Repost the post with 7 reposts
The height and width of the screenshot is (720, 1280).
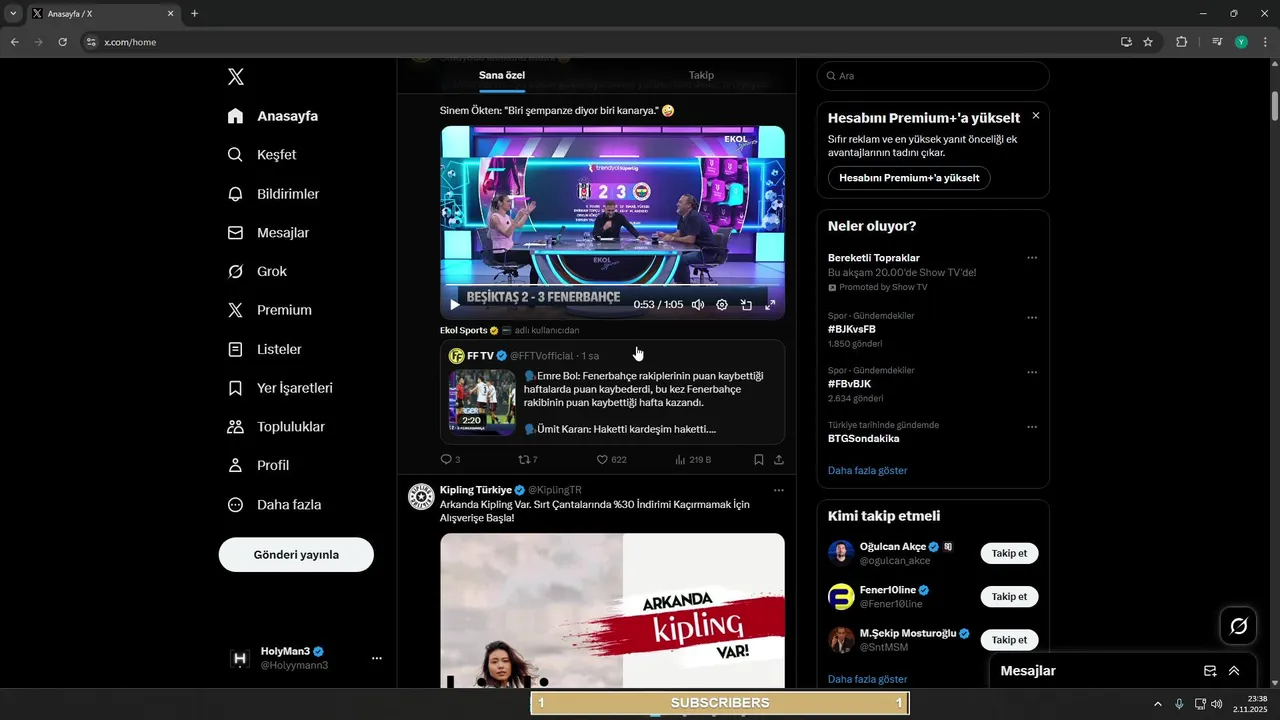click(527, 460)
